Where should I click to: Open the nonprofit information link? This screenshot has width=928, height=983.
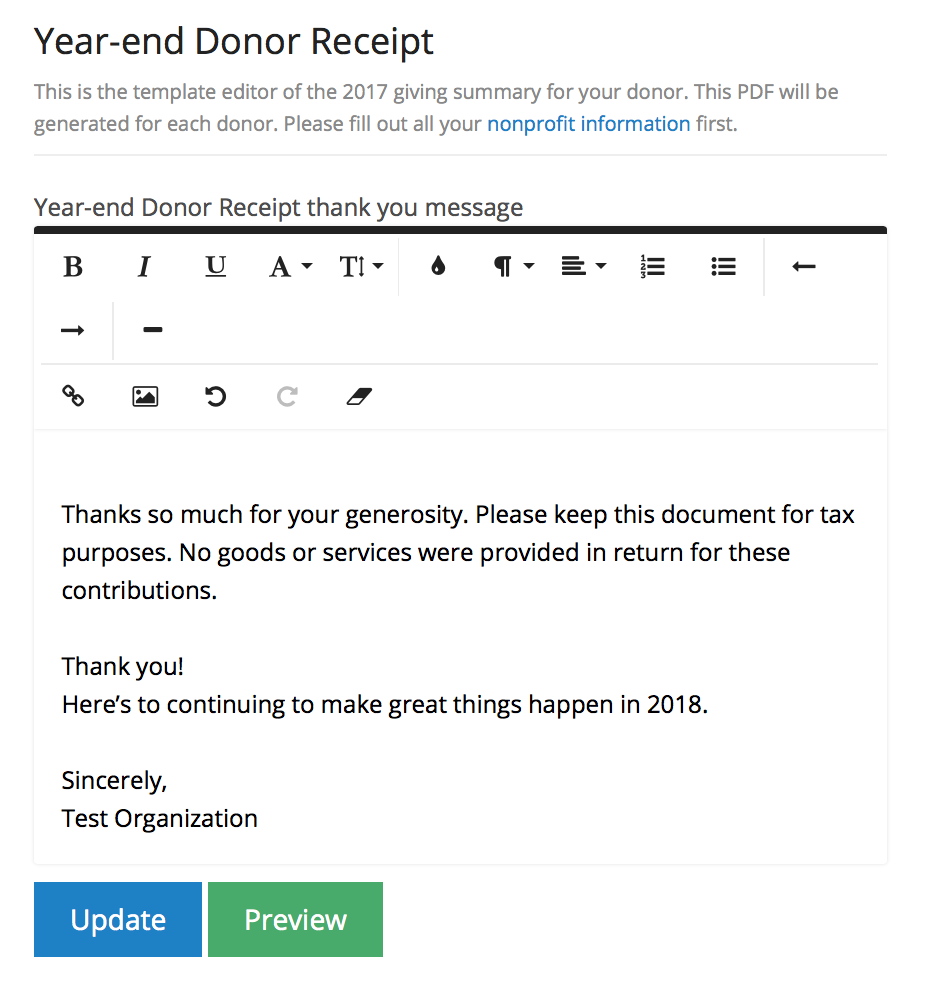[588, 125]
